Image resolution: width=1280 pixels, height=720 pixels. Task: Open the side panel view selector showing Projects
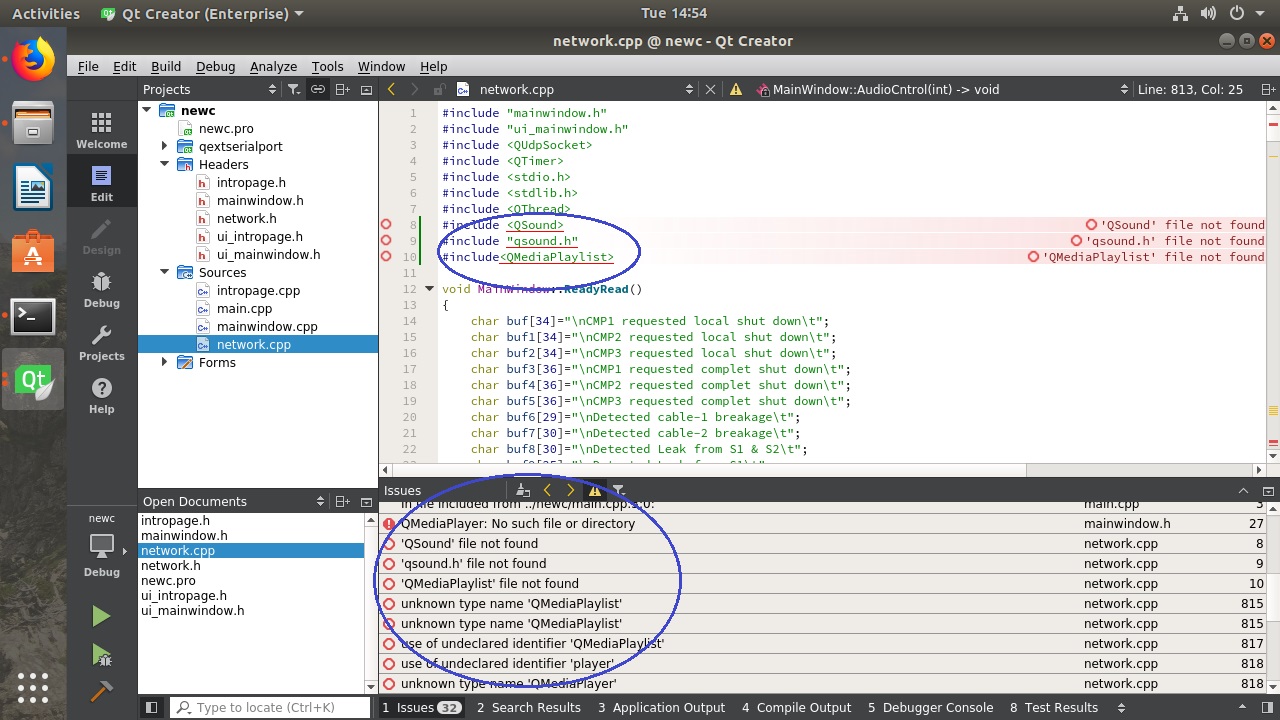tap(210, 89)
